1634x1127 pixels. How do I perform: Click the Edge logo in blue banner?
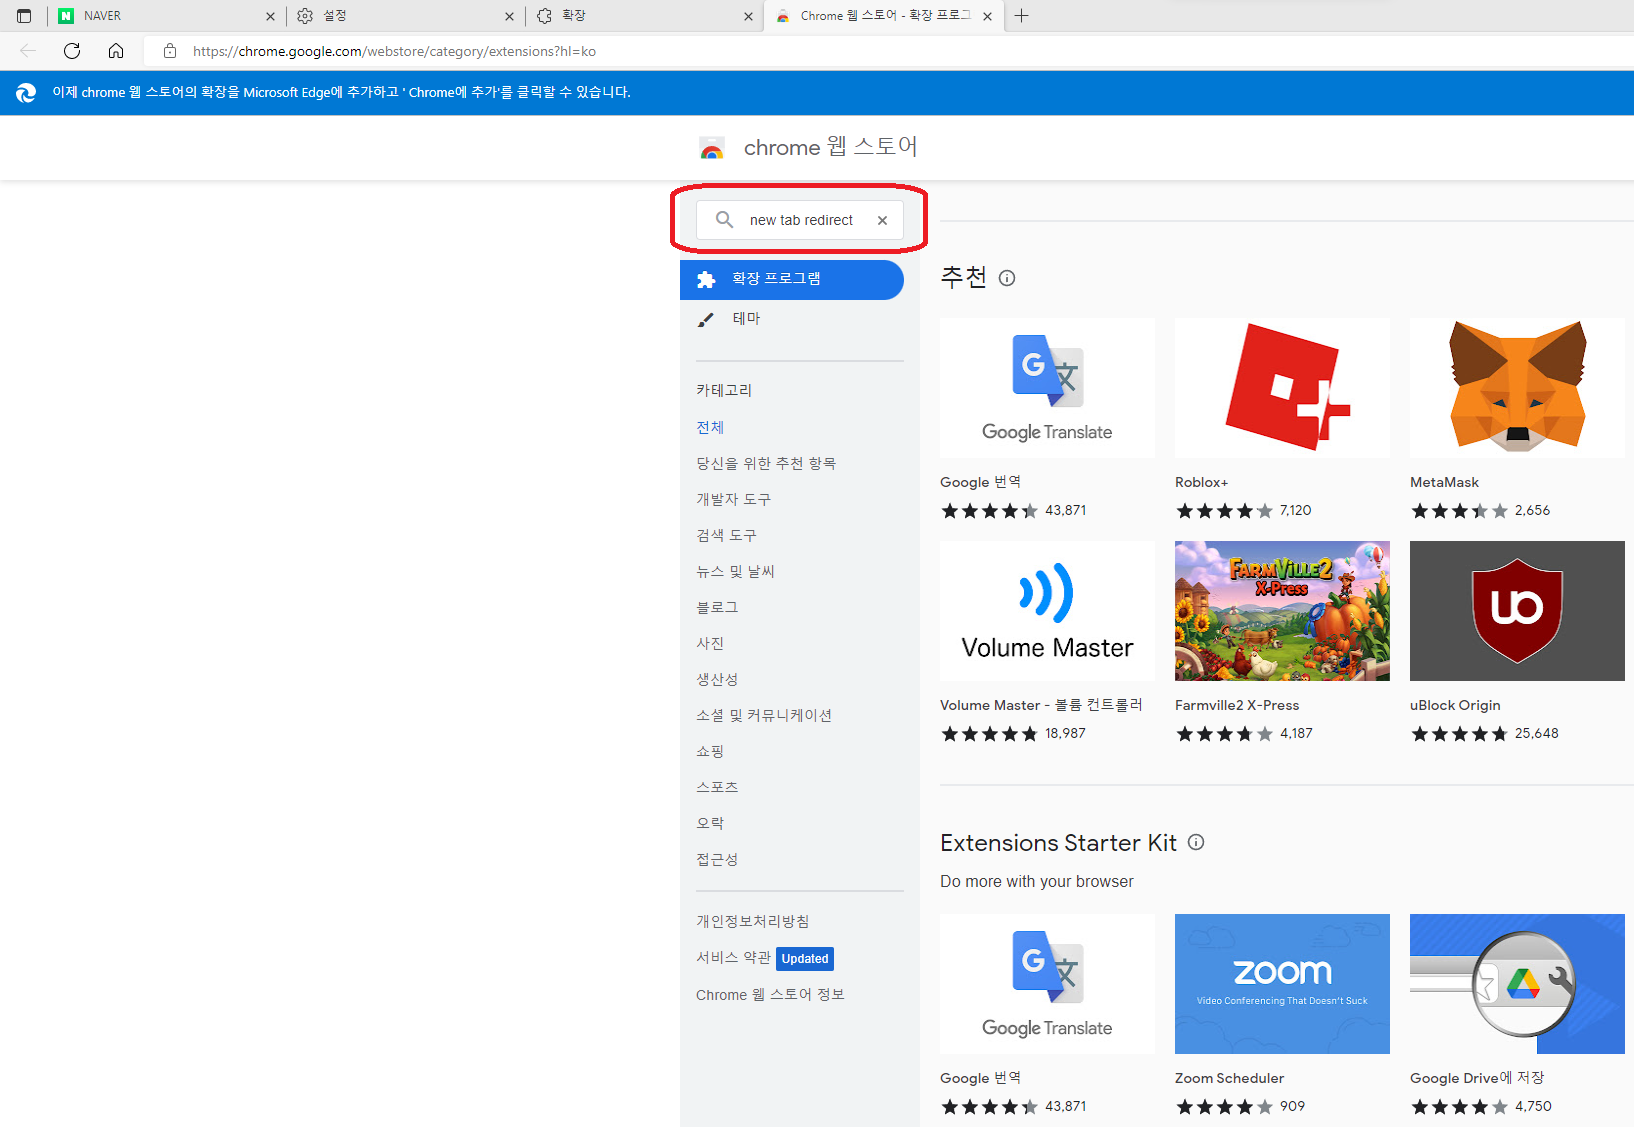[x=26, y=92]
